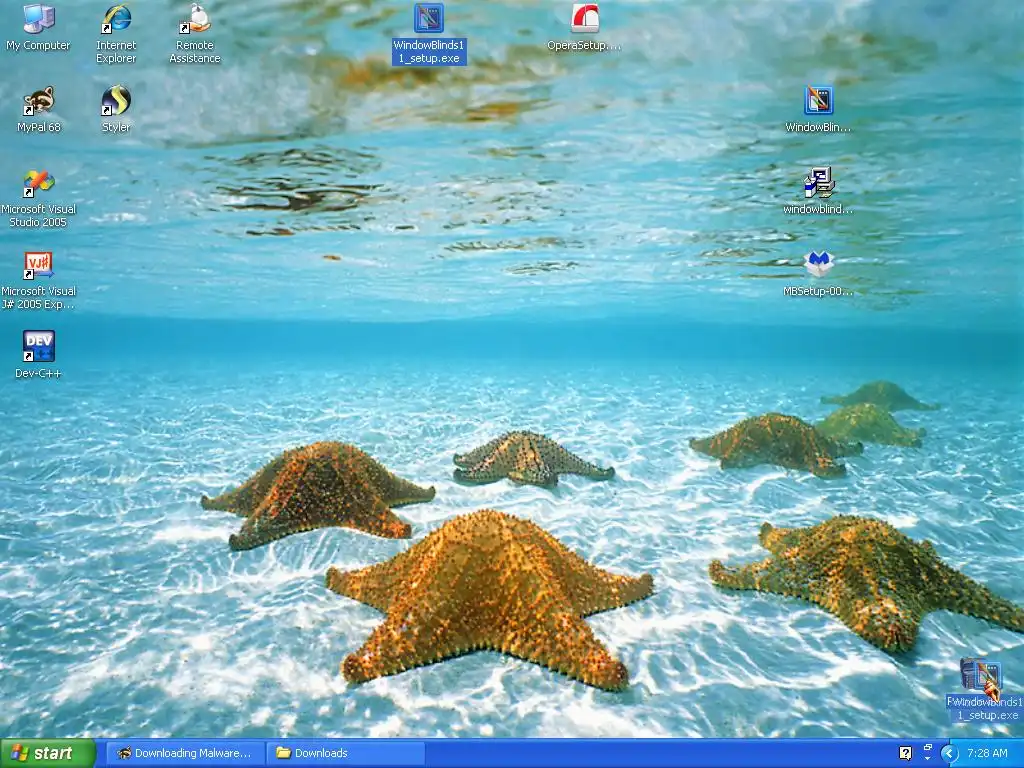Viewport: 1024px width, 768px height.
Task: Select Microsoft Visual Studio 2005 shortcut
Action: click(39, 199)
